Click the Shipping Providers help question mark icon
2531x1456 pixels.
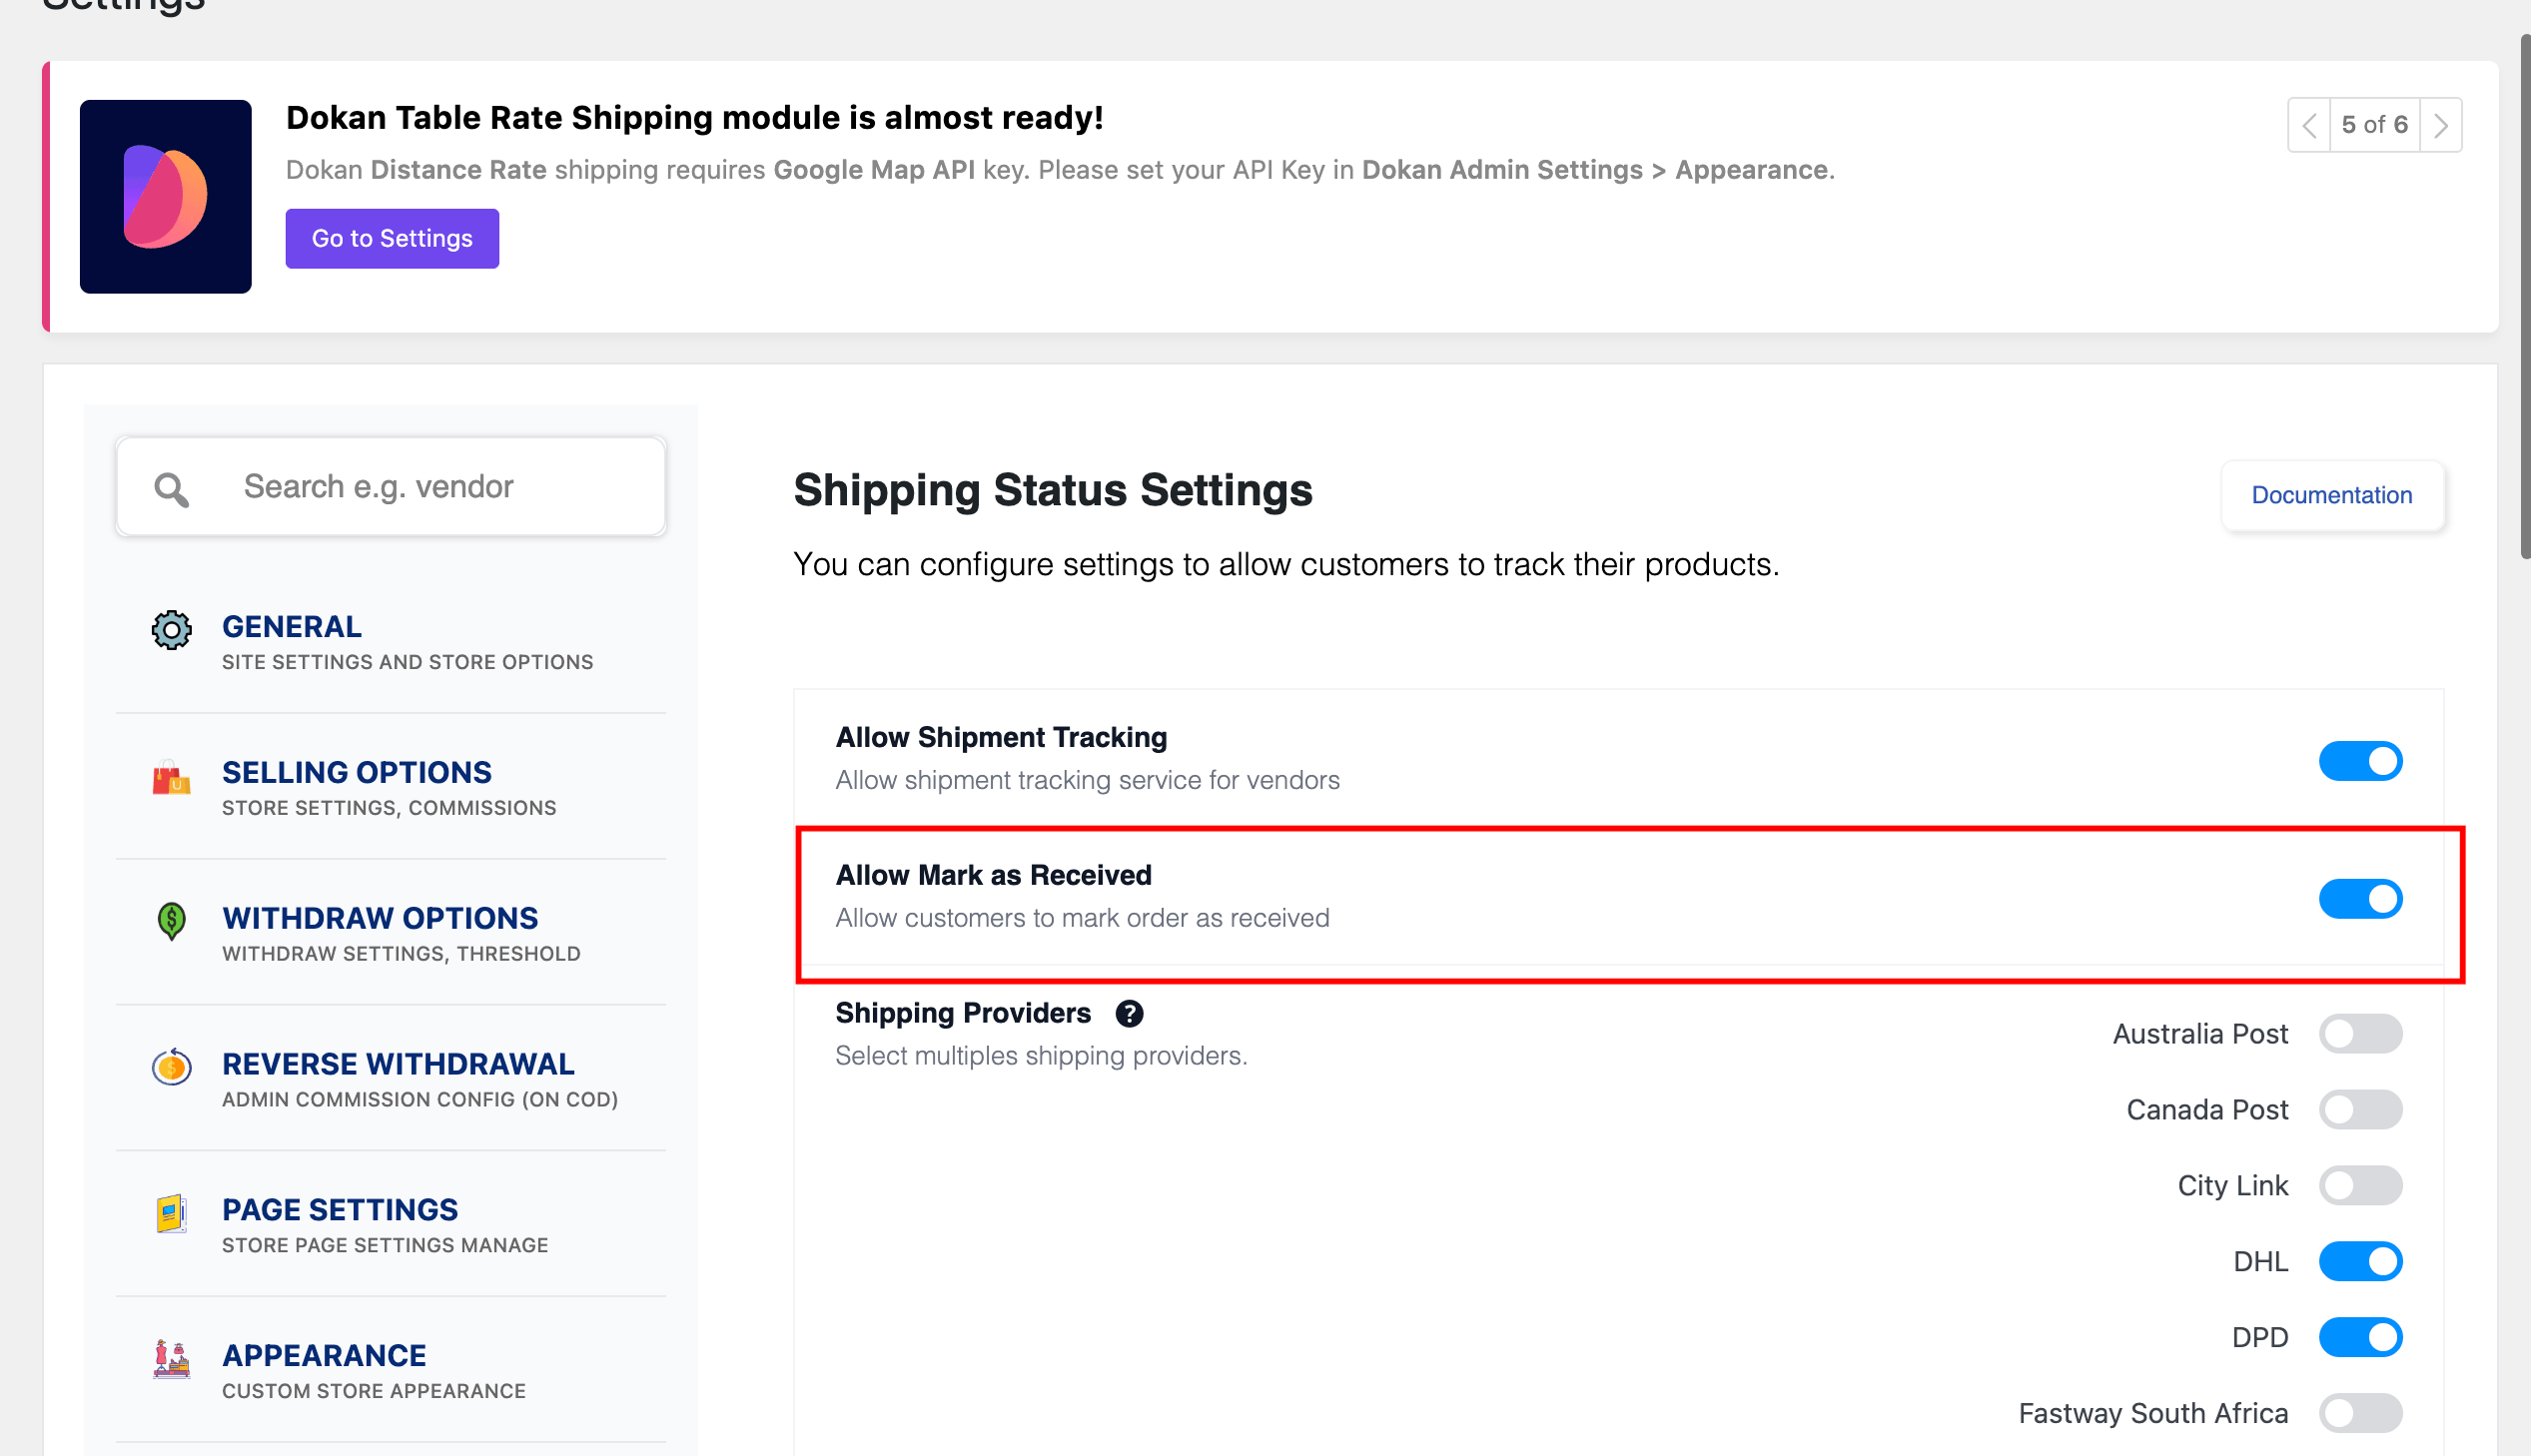(x=1129, y=1014)
